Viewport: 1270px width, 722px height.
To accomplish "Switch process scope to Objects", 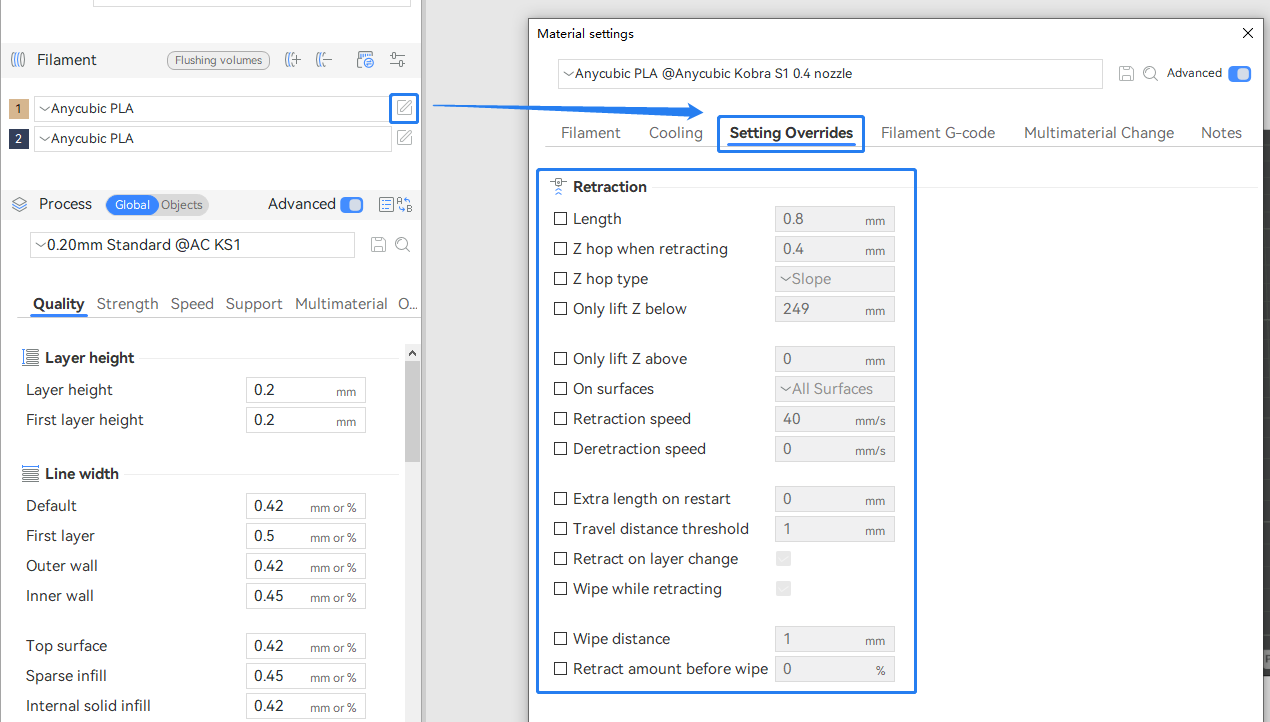I will [x=182, y=205].
